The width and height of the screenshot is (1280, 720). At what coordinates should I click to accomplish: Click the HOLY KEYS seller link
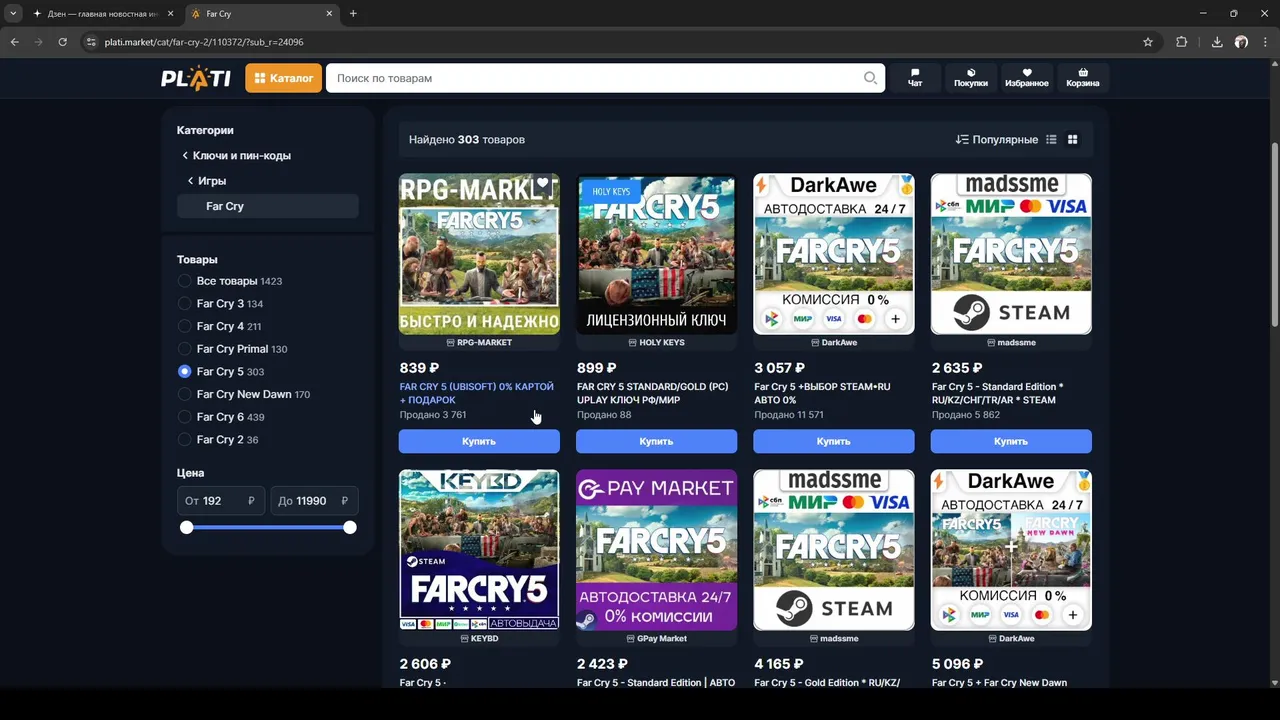click(x=656, y=343)
